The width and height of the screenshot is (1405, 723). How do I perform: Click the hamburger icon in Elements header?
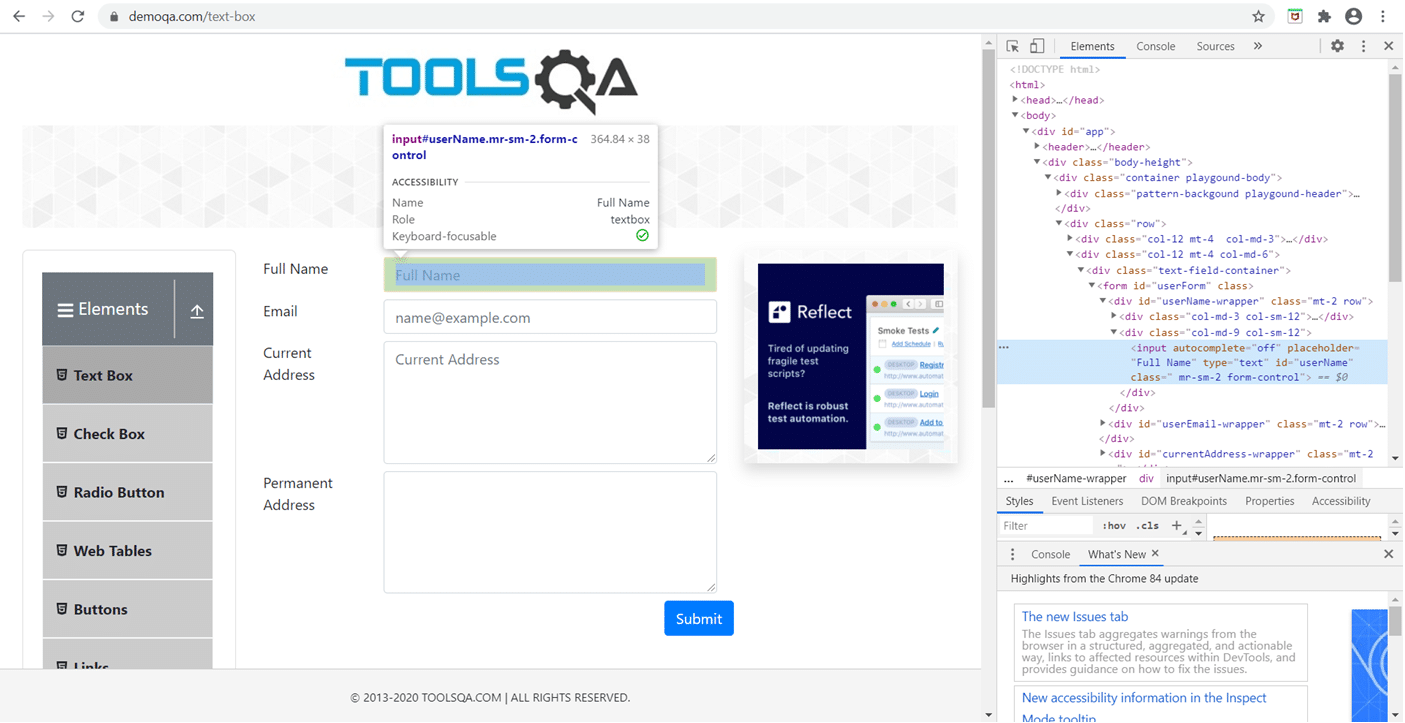65,310
